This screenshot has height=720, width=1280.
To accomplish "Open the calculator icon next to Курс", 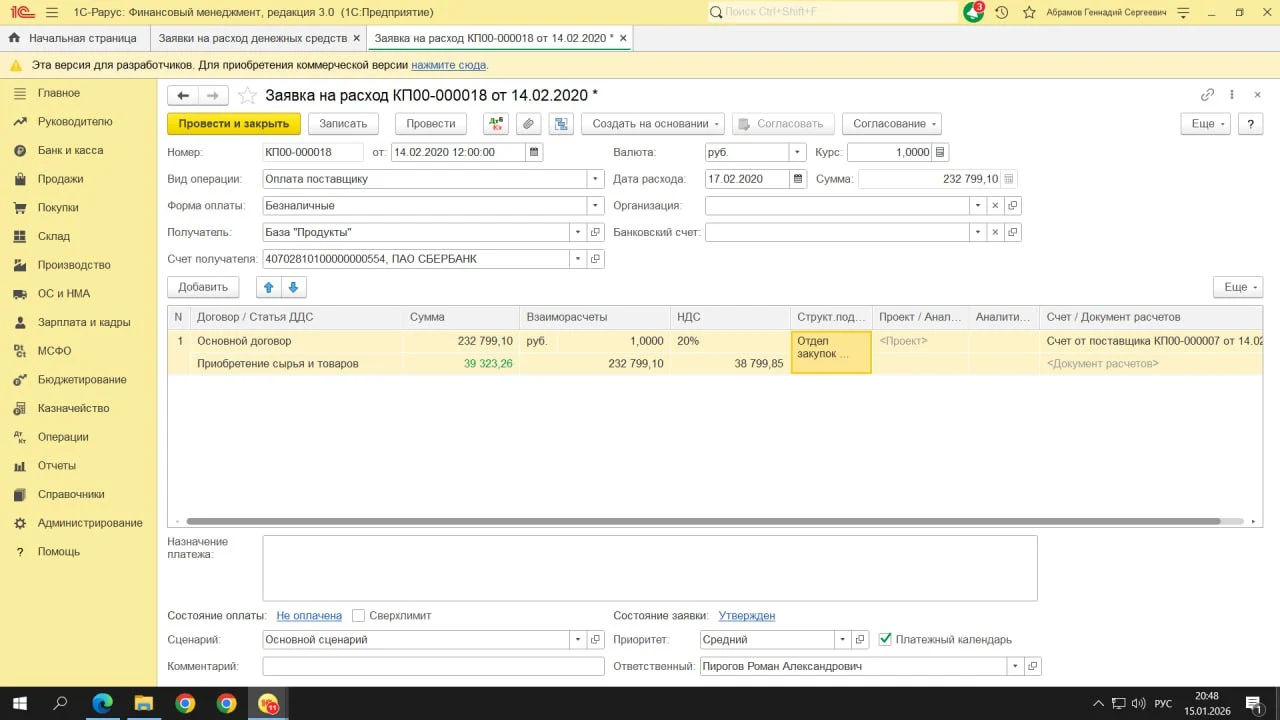I will tap(941, 153).
